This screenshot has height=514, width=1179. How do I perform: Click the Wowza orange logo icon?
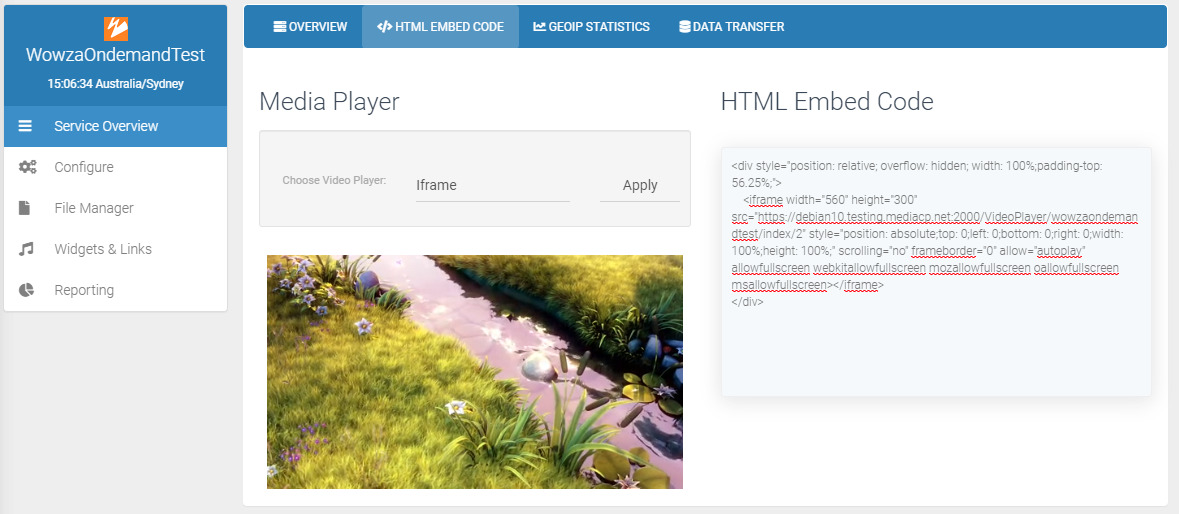point(116,29)
